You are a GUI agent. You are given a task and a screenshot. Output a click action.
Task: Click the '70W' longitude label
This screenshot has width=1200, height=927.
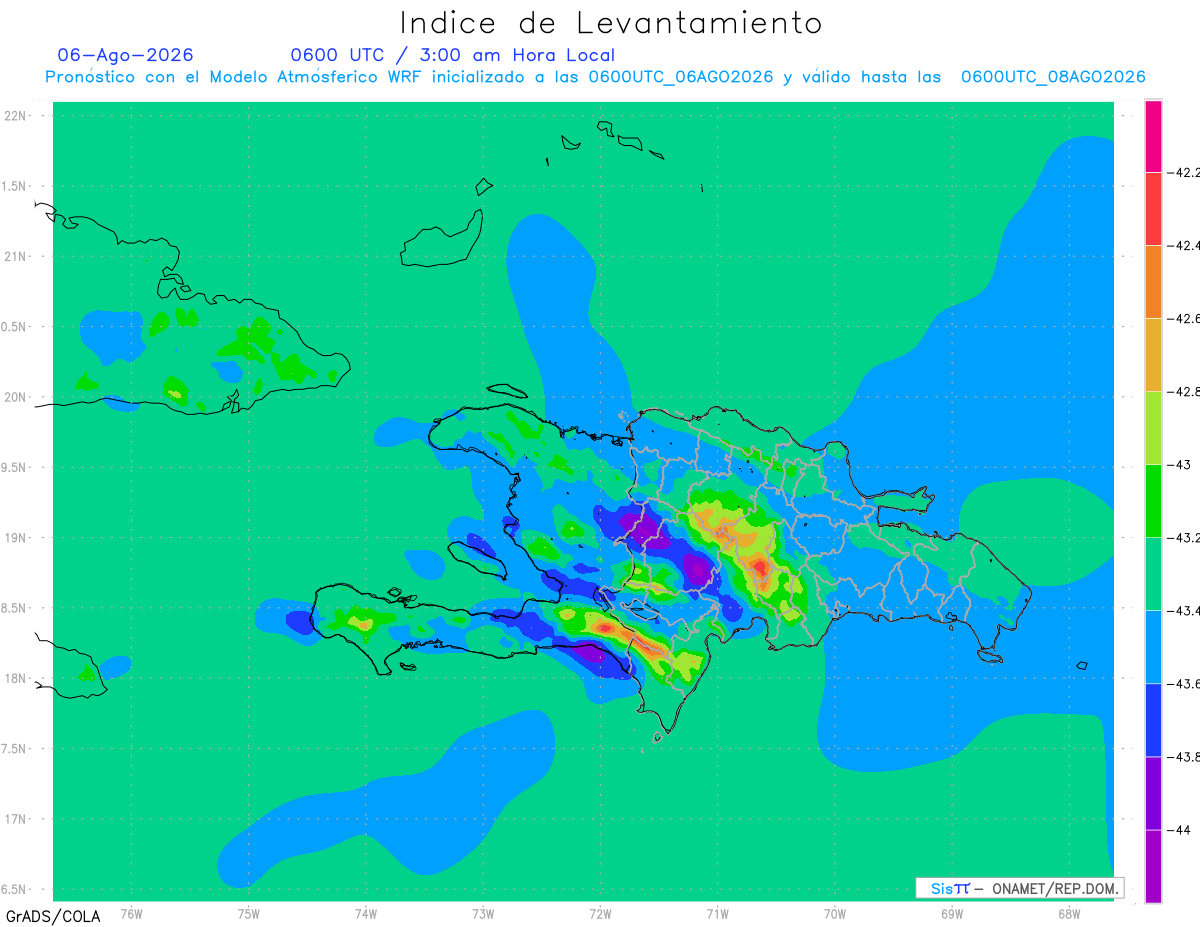[834, 913]
